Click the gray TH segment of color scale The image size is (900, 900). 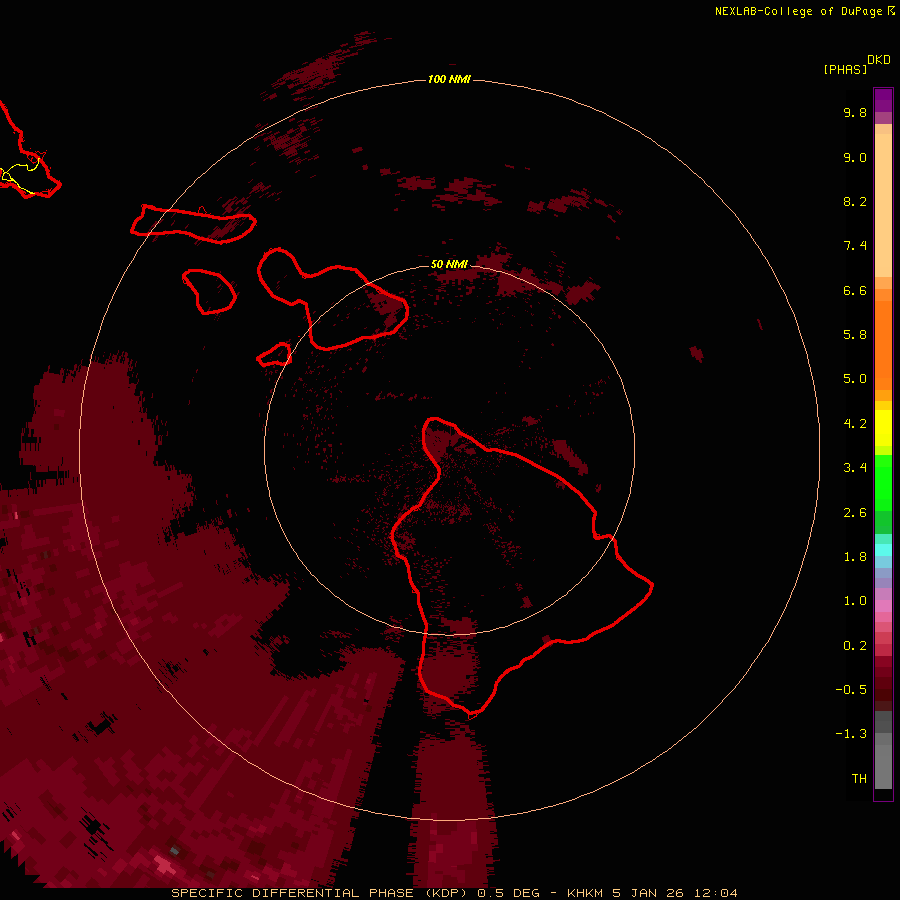tap(883, 766)
